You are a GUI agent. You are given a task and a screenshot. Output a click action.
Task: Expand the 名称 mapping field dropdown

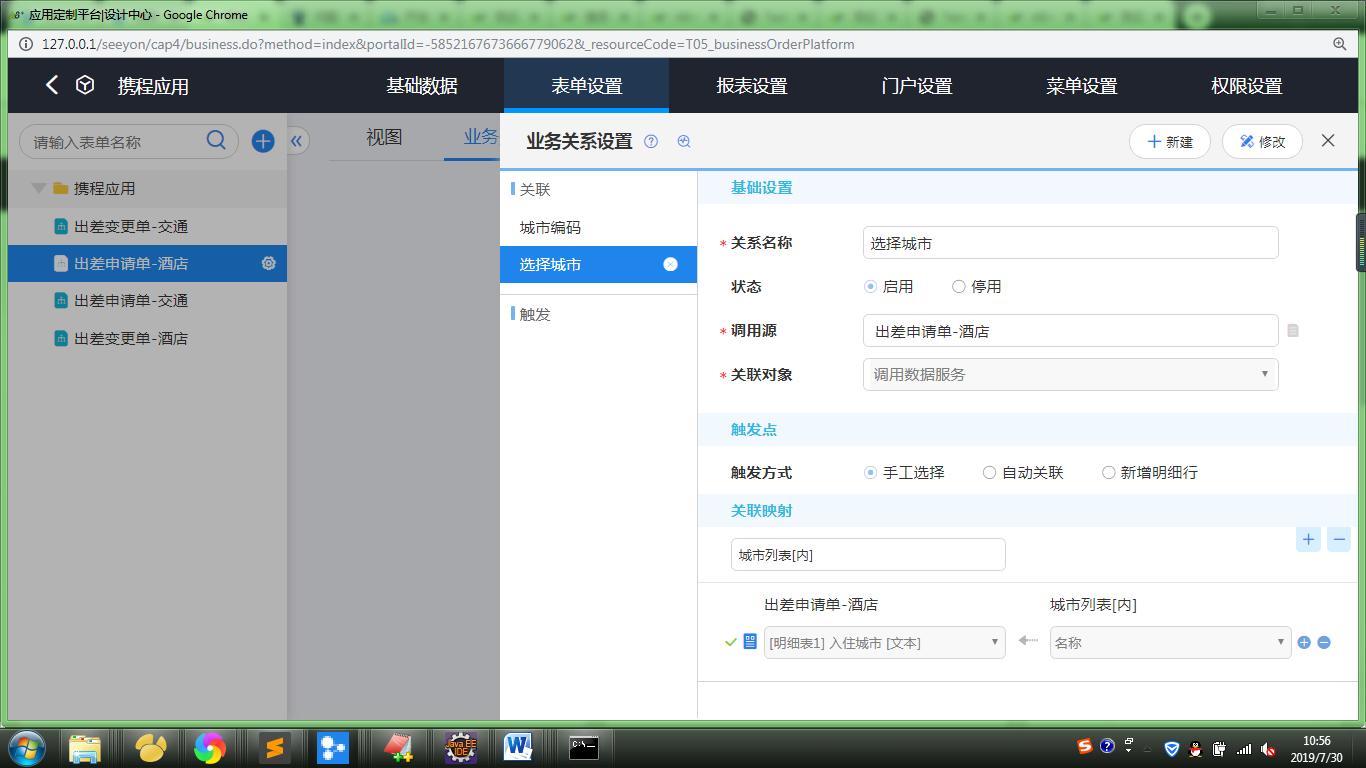click(1170, 643)
